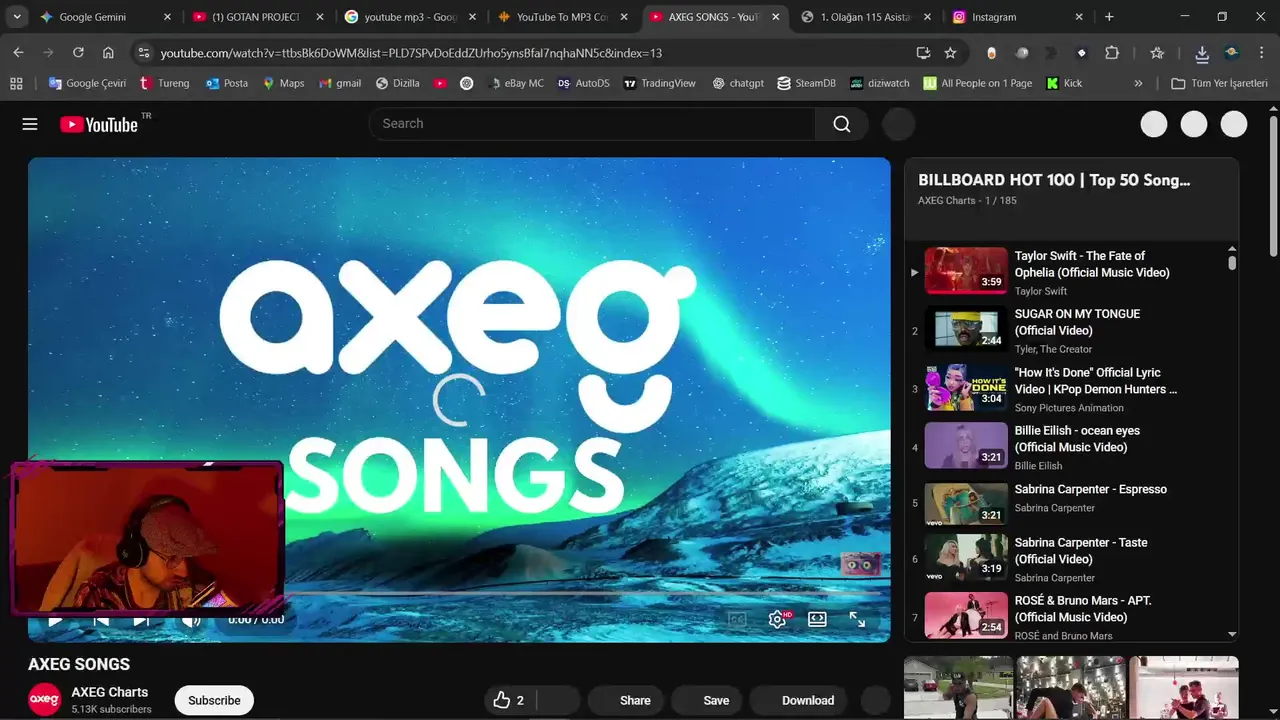Switch to youtube mp3 Google tab
1280x720 pixels.
pos(410,17)
